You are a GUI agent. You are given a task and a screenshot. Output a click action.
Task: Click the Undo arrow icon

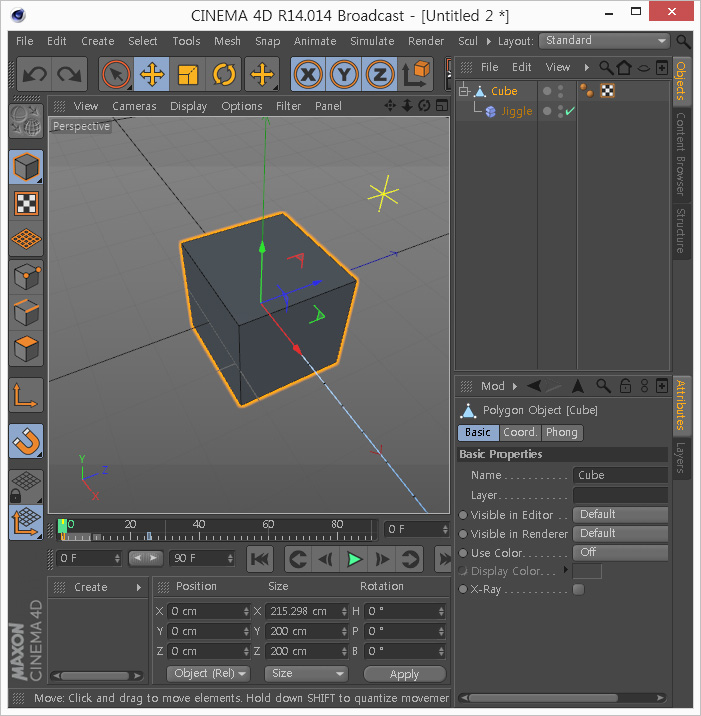[x=35, y=74]
